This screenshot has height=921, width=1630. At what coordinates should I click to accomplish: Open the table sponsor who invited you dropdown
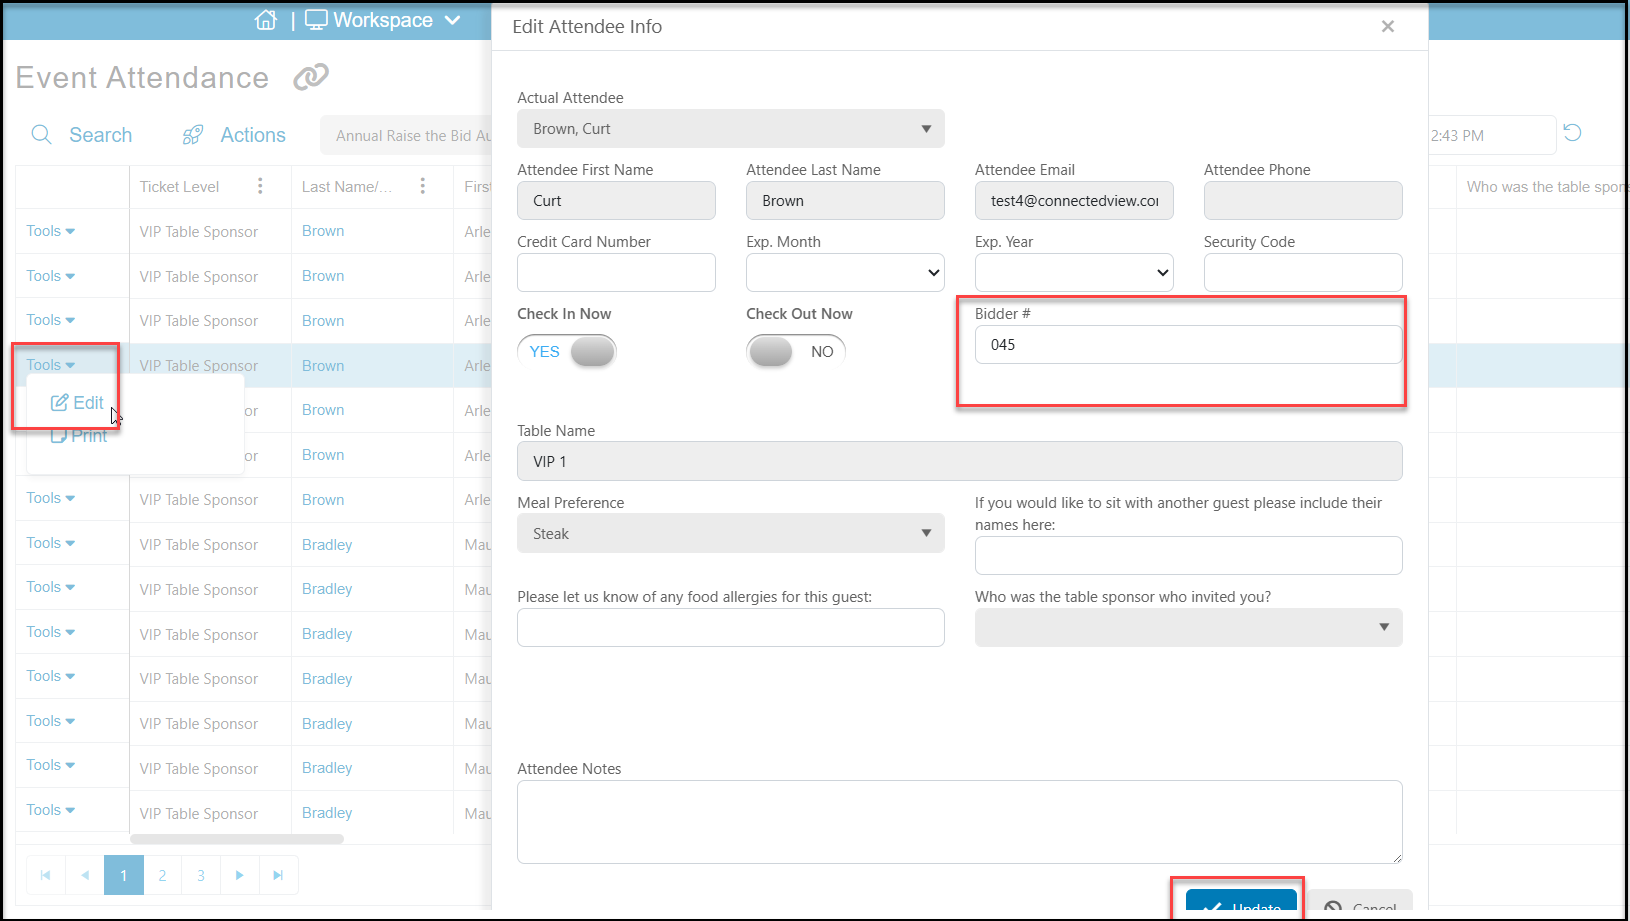[1189, 628]
